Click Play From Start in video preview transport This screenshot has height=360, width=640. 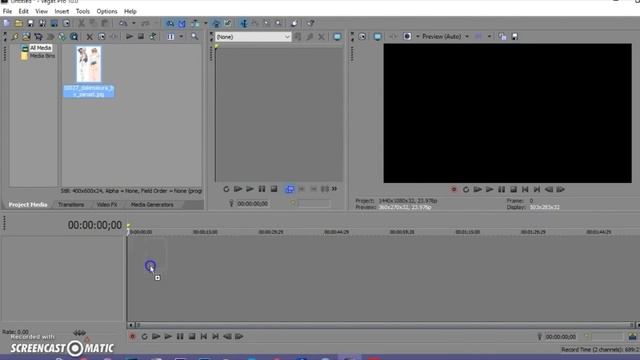tap(477, 189)
